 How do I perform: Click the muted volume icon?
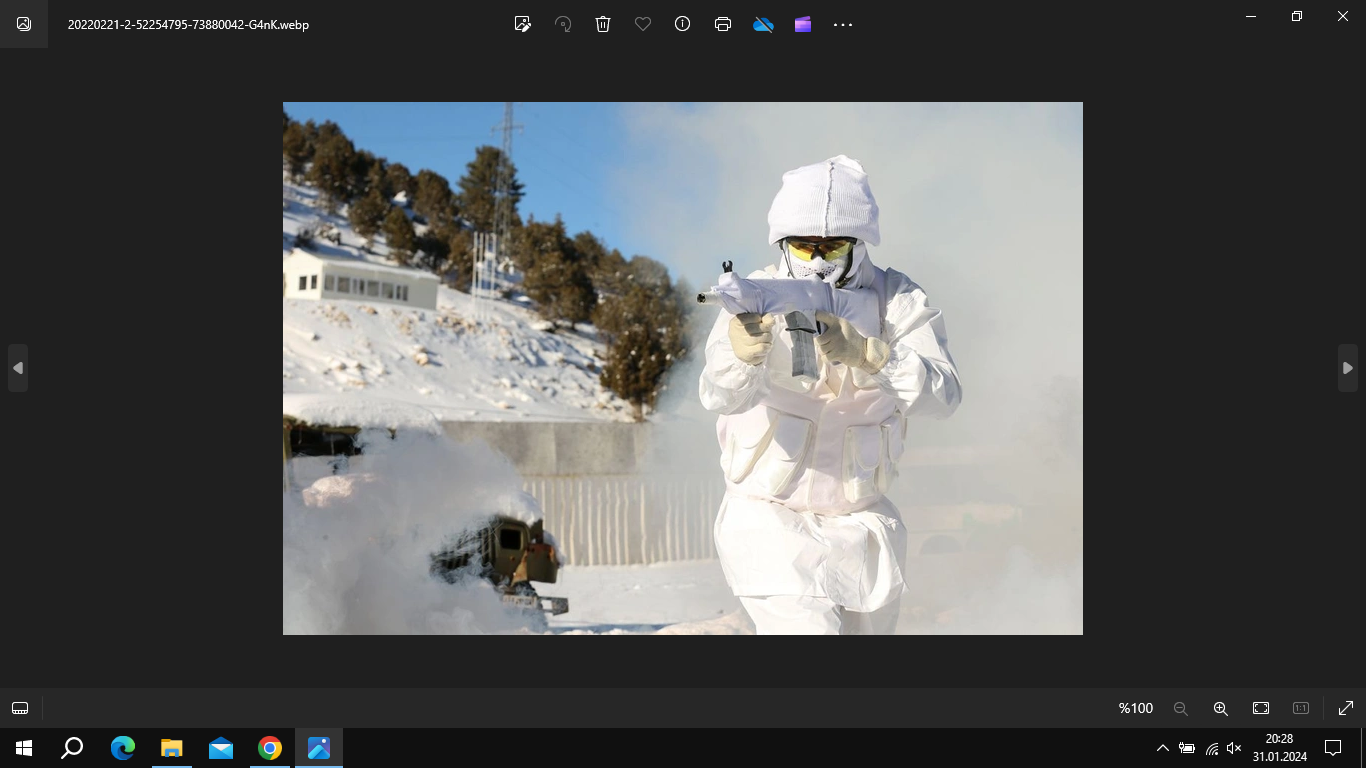coord(1234,748)
